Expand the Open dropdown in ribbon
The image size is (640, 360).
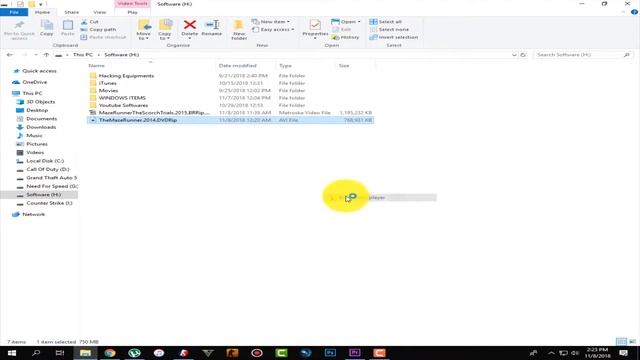(x=346, y=22)
